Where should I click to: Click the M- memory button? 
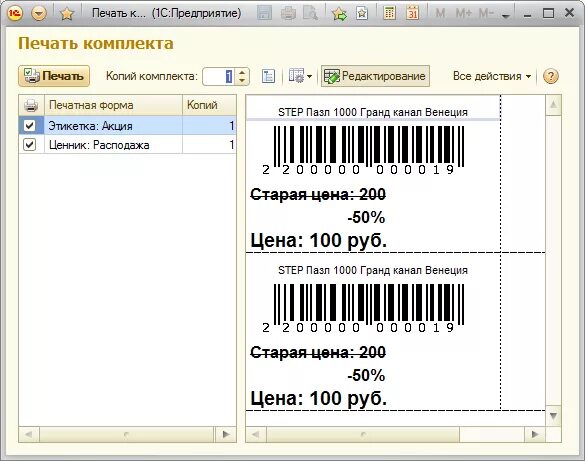pos(486,13)
